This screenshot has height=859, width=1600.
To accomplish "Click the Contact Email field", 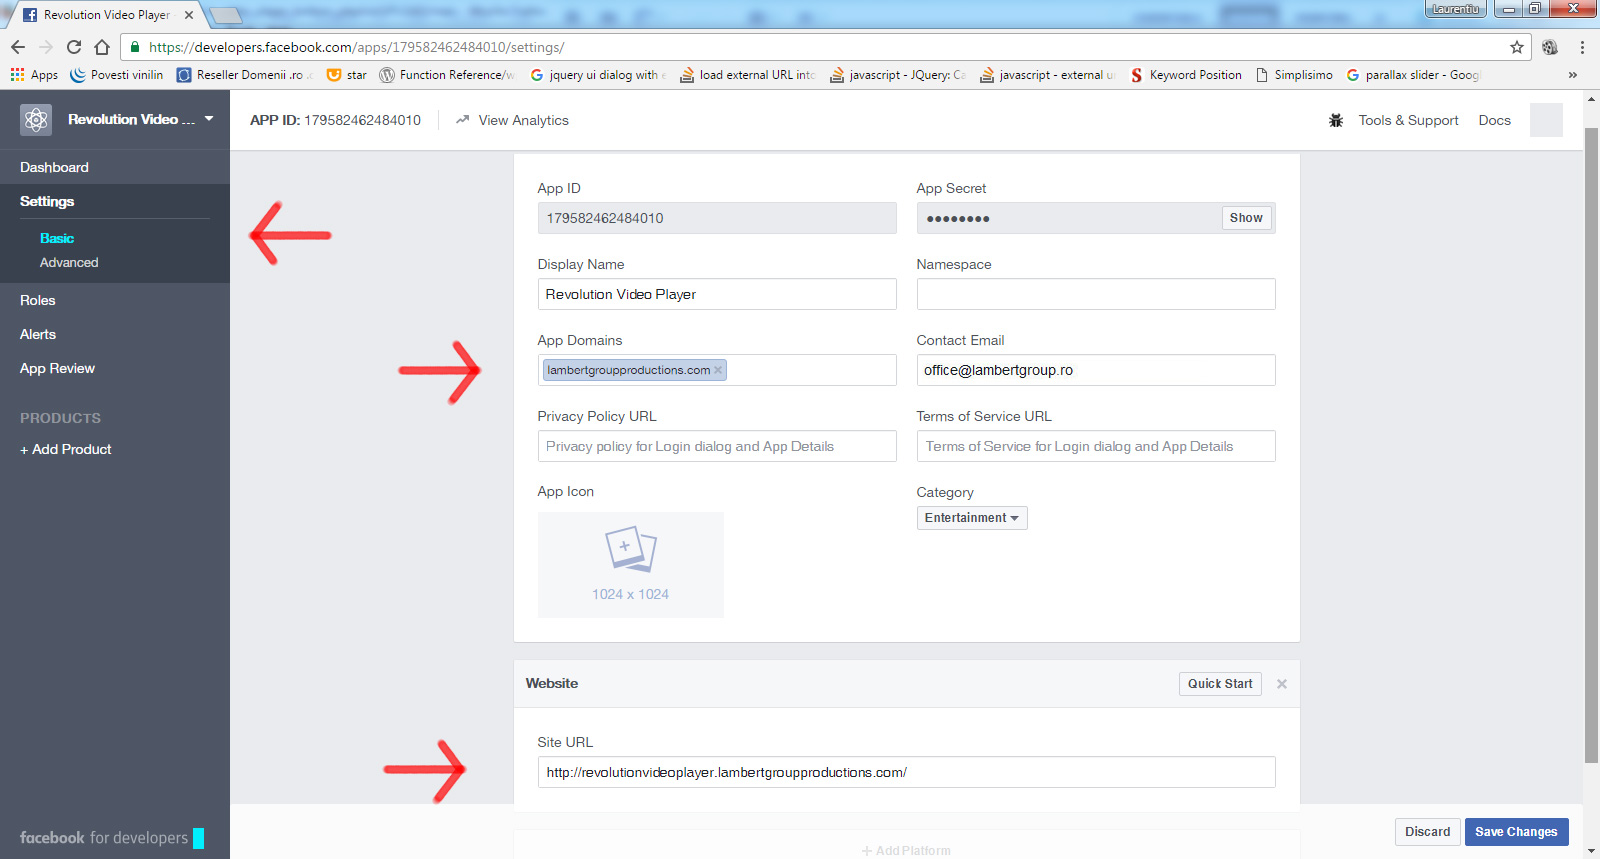I will pyautogui.click(x=1096, y=370).
